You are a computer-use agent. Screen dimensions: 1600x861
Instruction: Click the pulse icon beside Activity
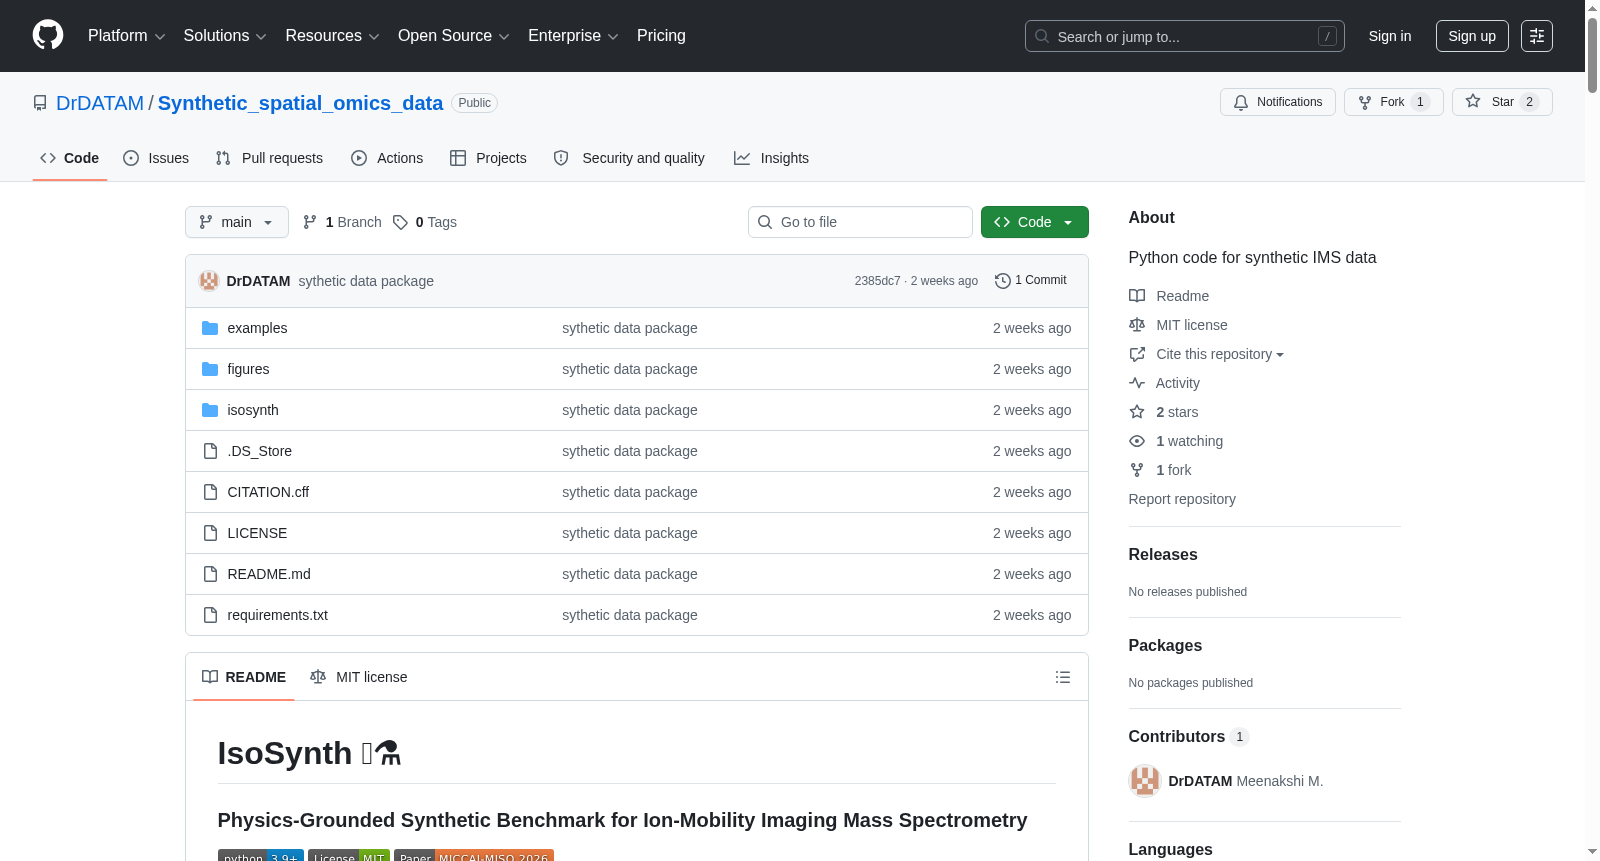point(1137,383)
